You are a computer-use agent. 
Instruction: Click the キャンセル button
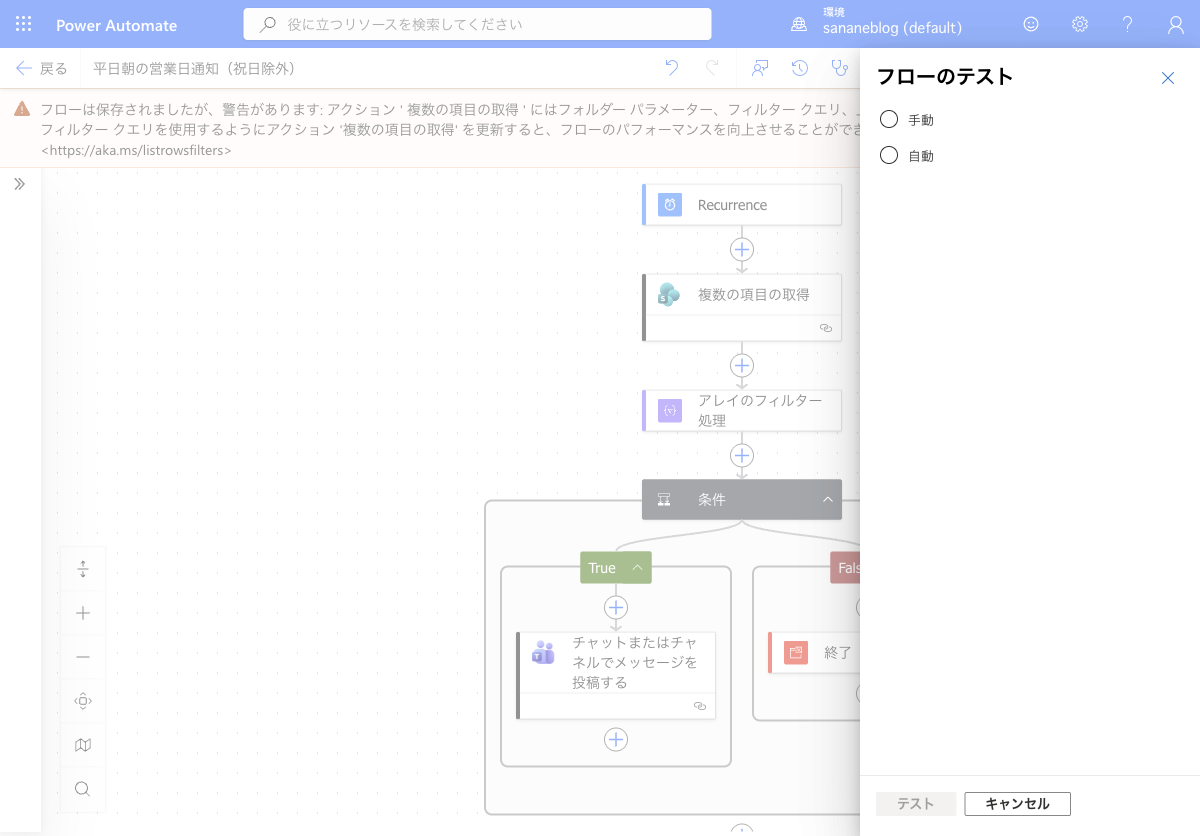(1017, 804)
